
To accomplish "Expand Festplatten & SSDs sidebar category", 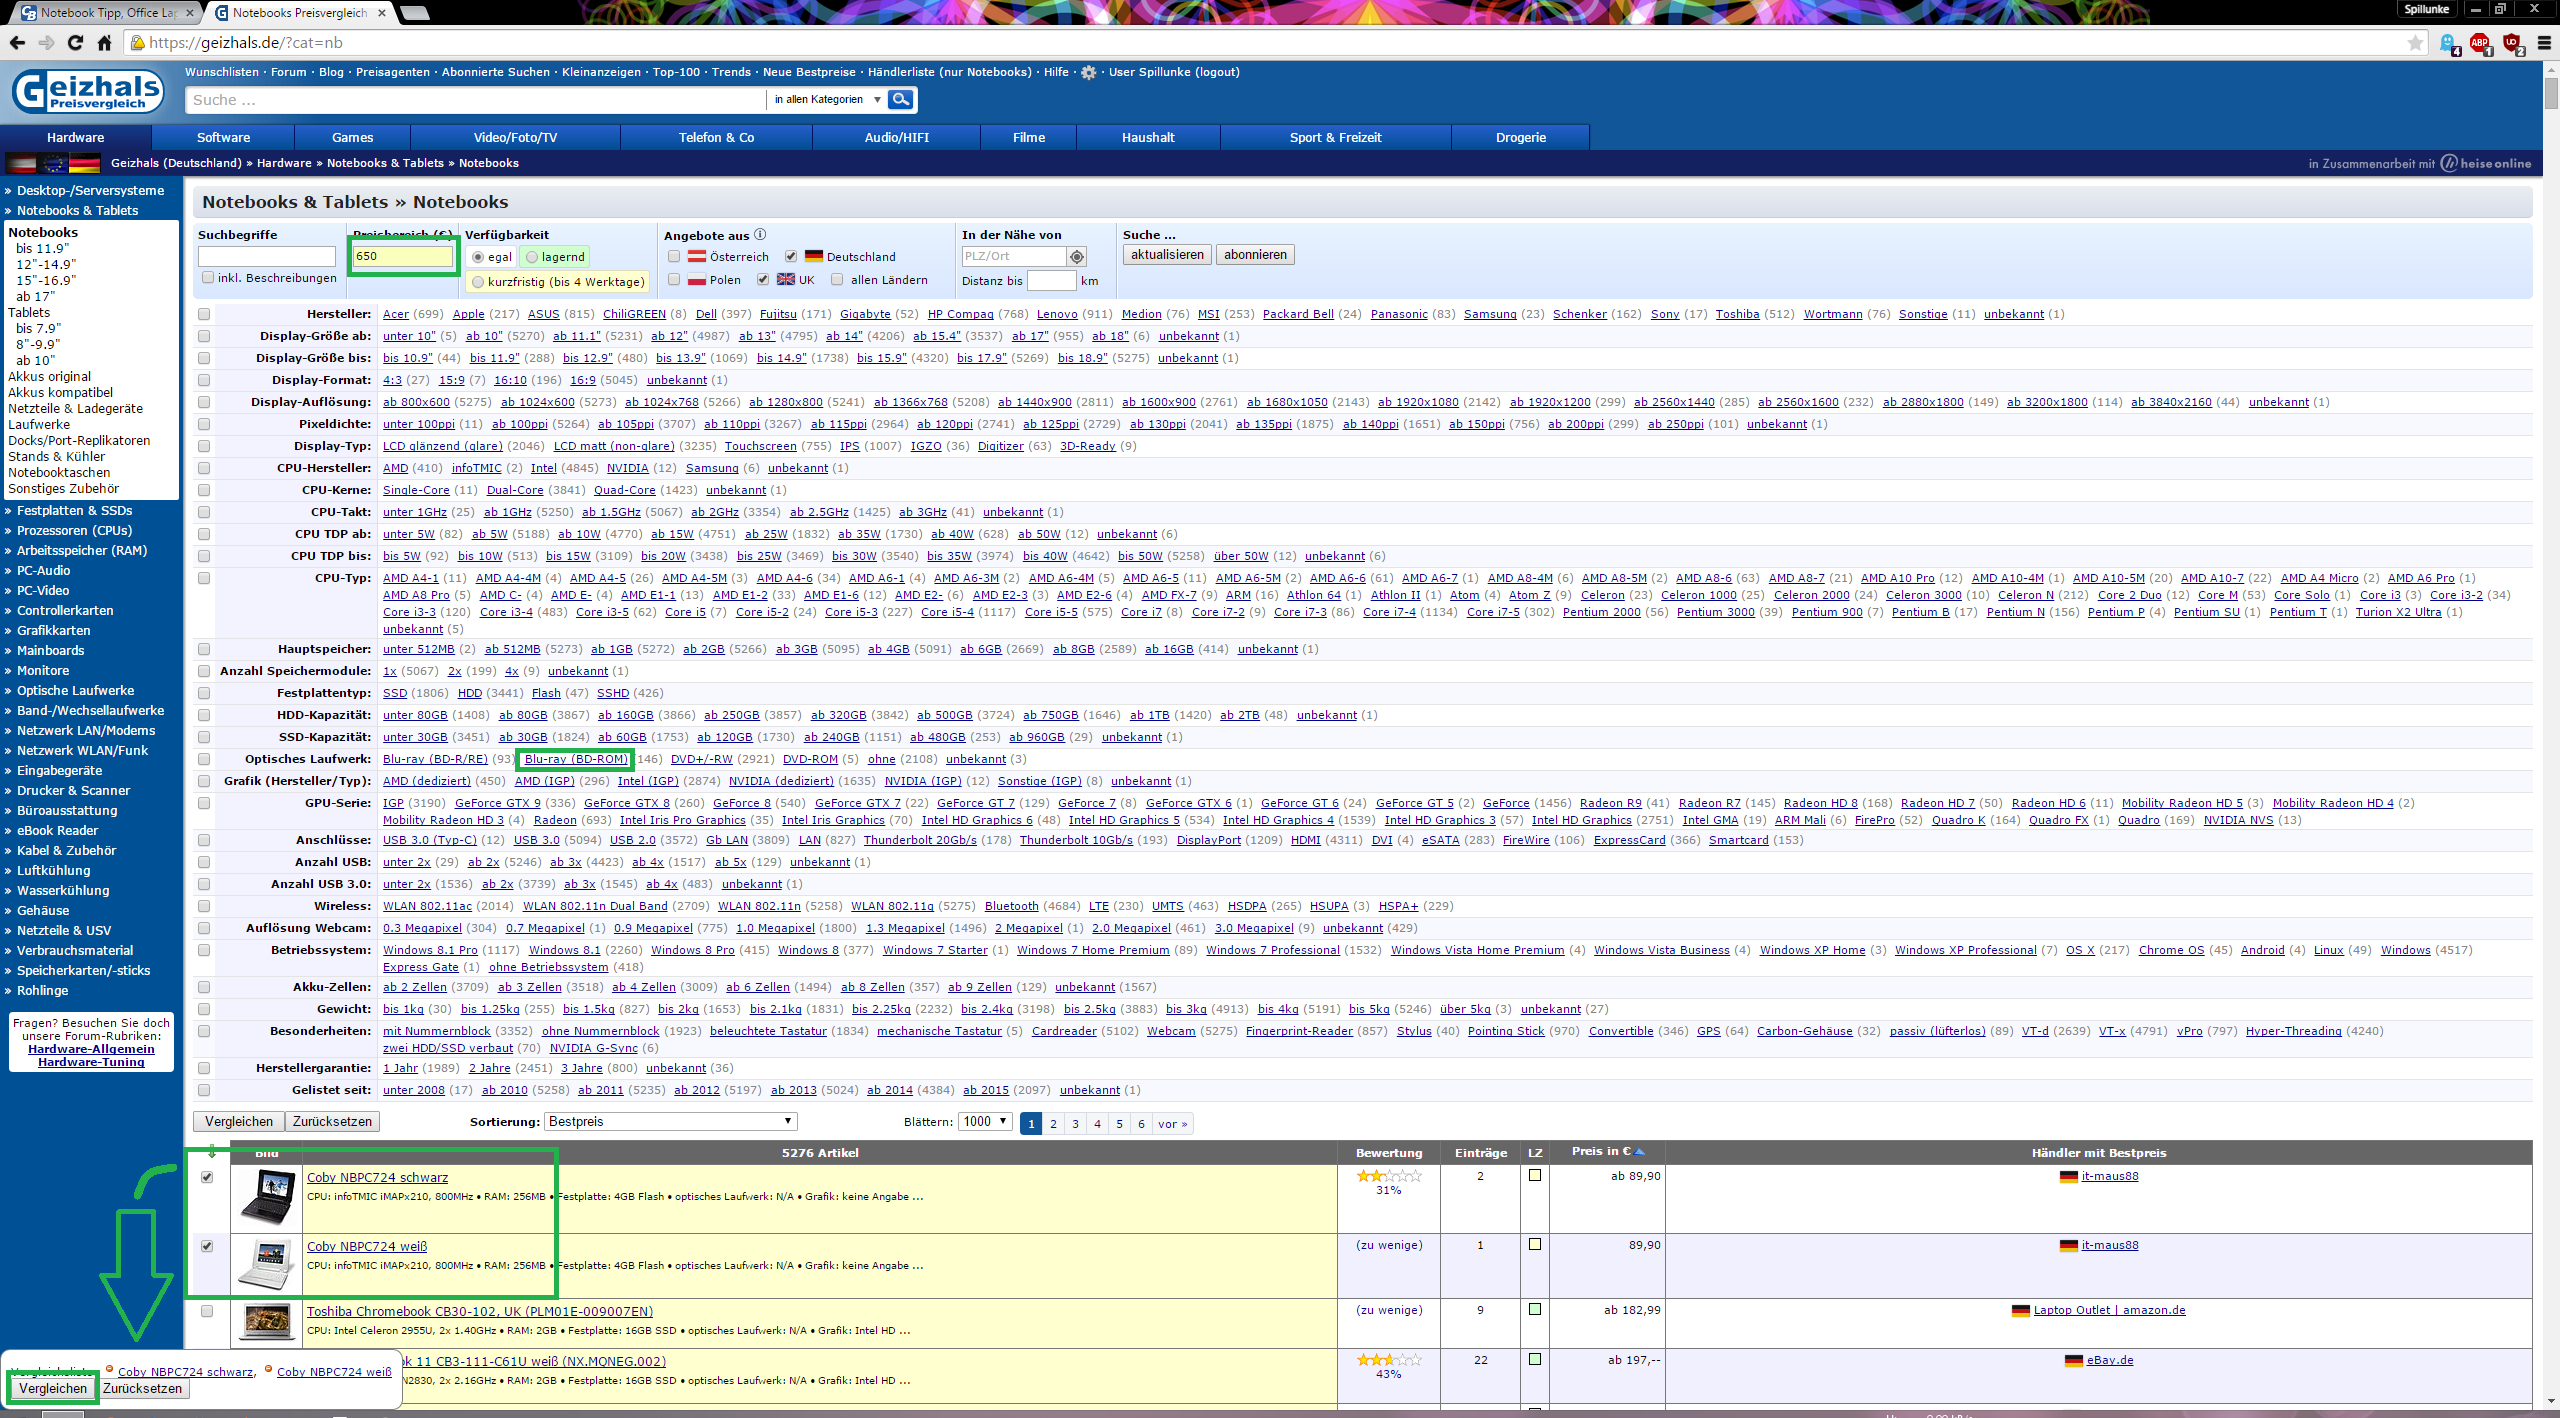I will click(x=74, y=510).
